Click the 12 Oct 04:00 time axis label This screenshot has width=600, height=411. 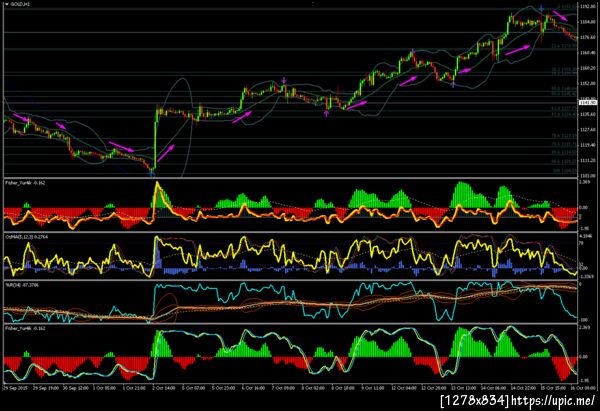(x=403, y=388)
